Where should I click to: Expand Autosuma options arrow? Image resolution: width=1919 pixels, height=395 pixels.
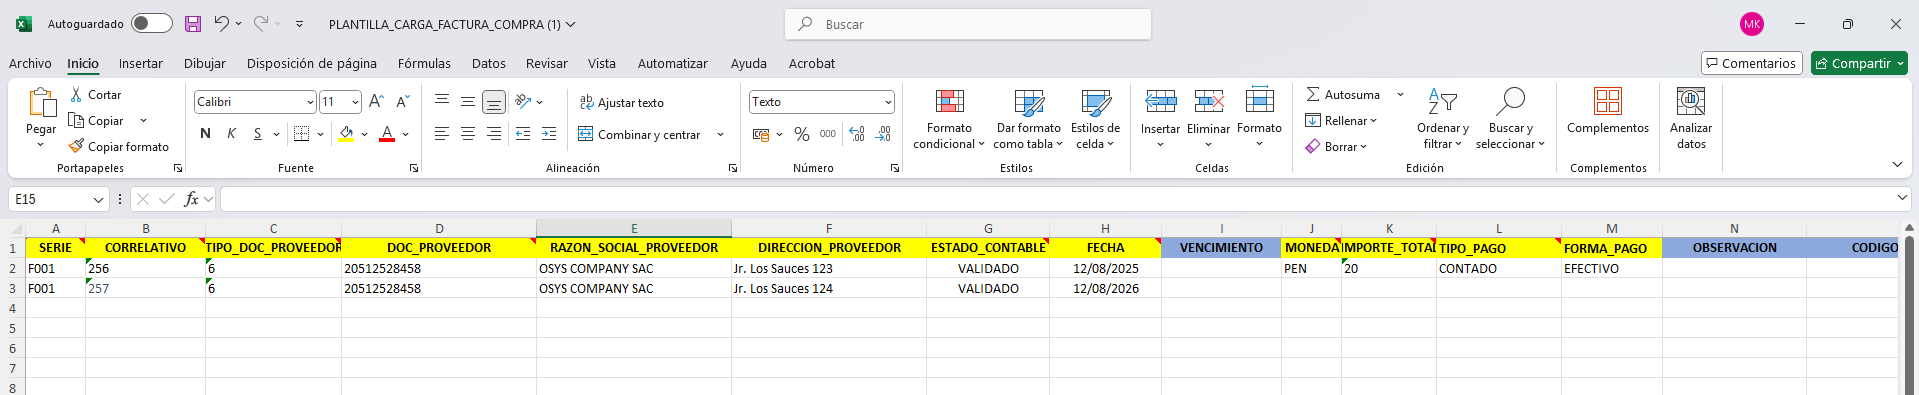(x=1400, y=94)
